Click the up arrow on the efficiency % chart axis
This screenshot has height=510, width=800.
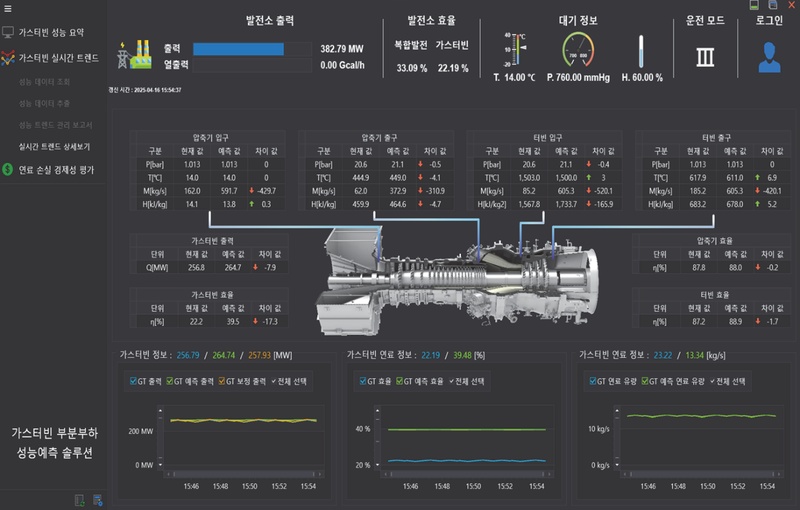click(378, 410)
